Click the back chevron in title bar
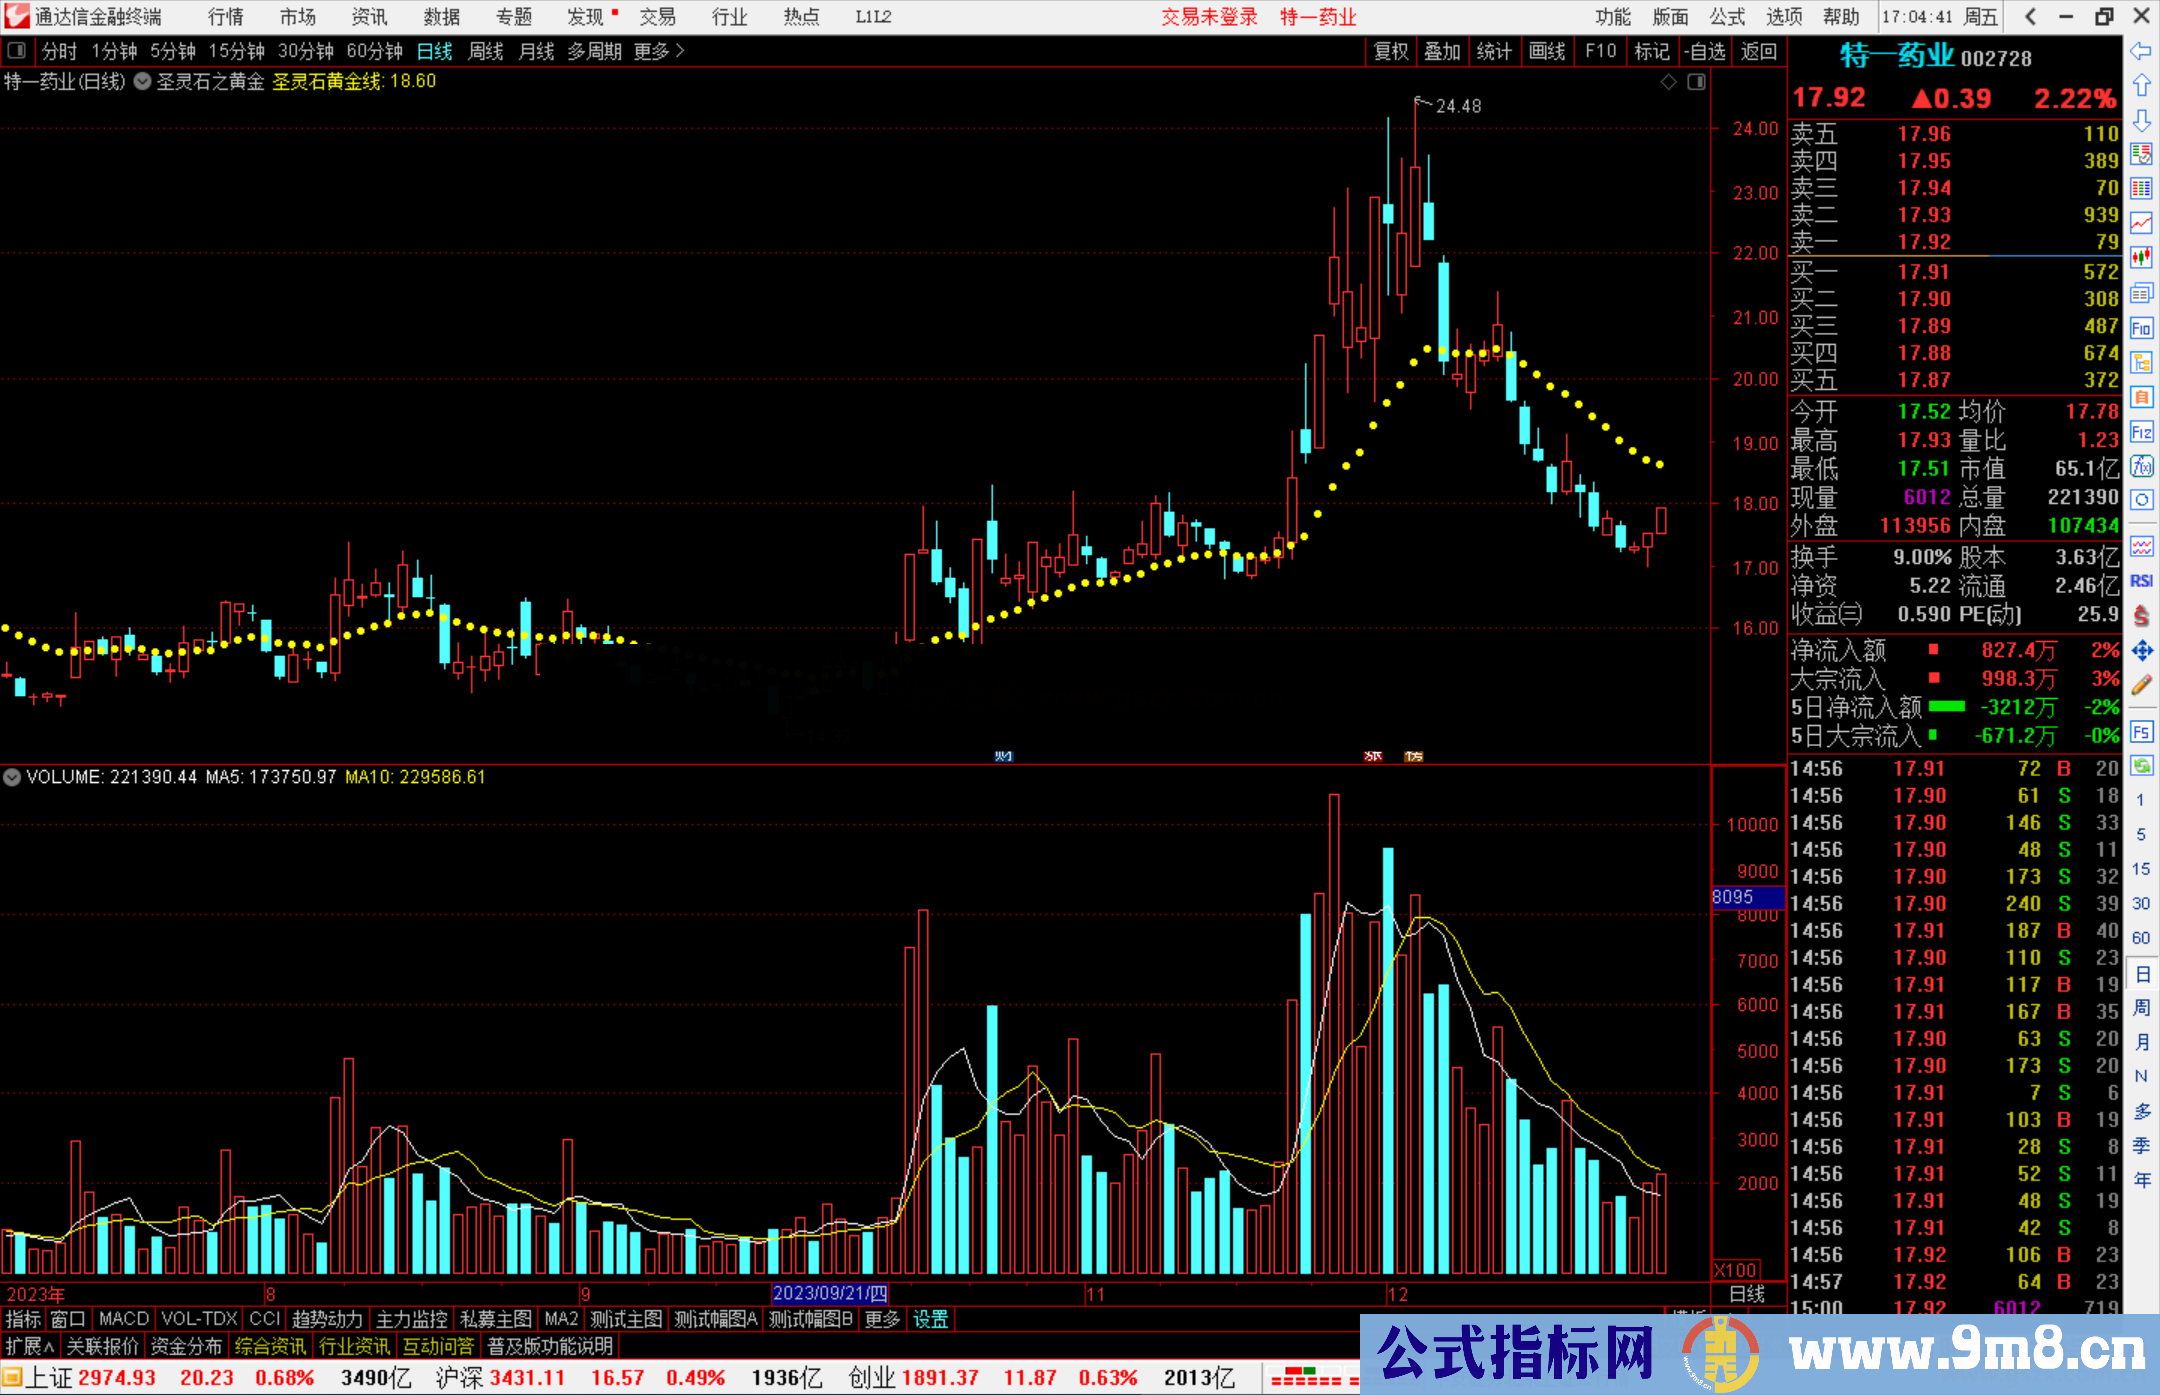The width and height of the screenshot is (2160, 1395). click(x=2030, y=17)
